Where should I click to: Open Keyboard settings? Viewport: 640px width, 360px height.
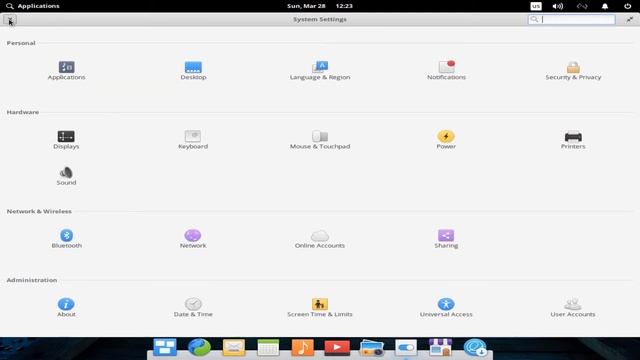(x=193, y=140)
